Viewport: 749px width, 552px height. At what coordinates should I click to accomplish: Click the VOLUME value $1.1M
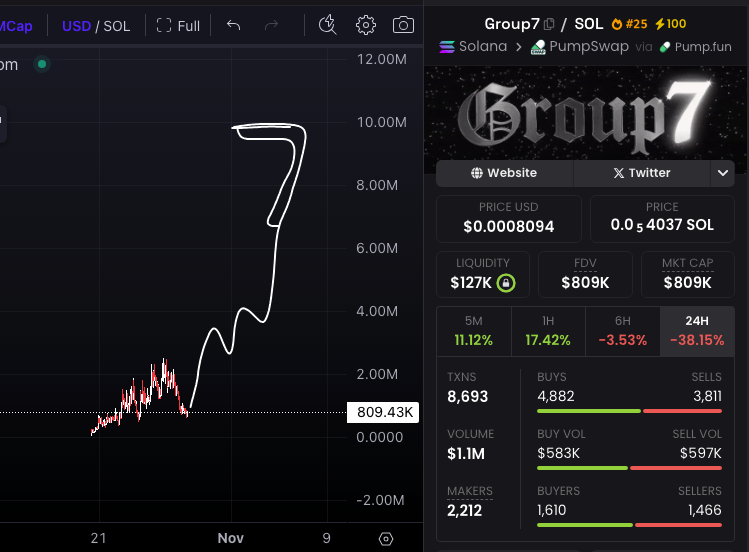point(466,454)
